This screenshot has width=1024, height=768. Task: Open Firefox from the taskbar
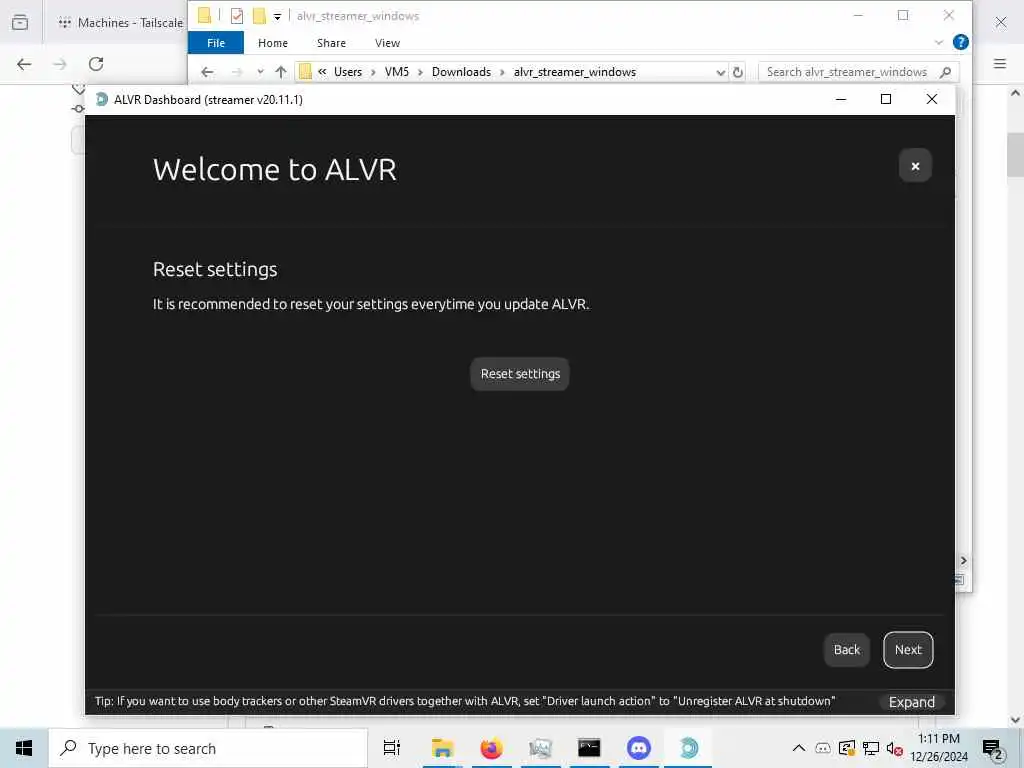point(491,748)
